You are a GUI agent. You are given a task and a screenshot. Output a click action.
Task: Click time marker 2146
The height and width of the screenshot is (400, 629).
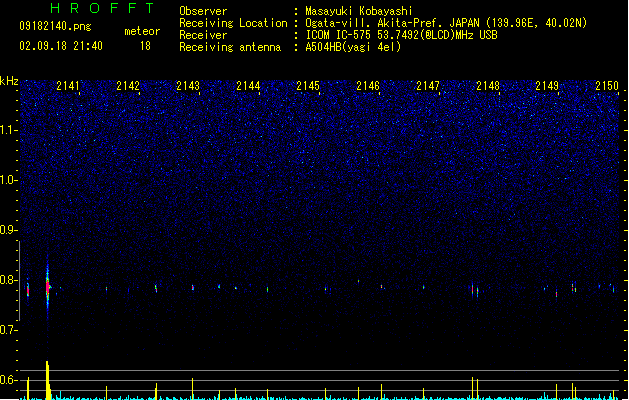[368, 86]
